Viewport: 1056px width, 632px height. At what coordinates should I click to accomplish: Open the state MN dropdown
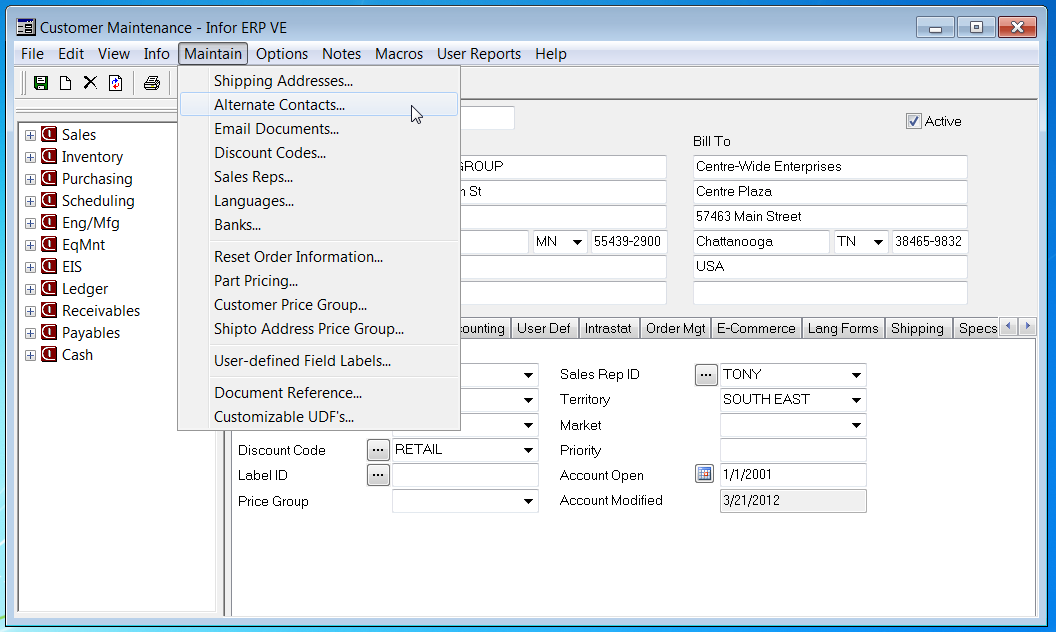(577, 242)
